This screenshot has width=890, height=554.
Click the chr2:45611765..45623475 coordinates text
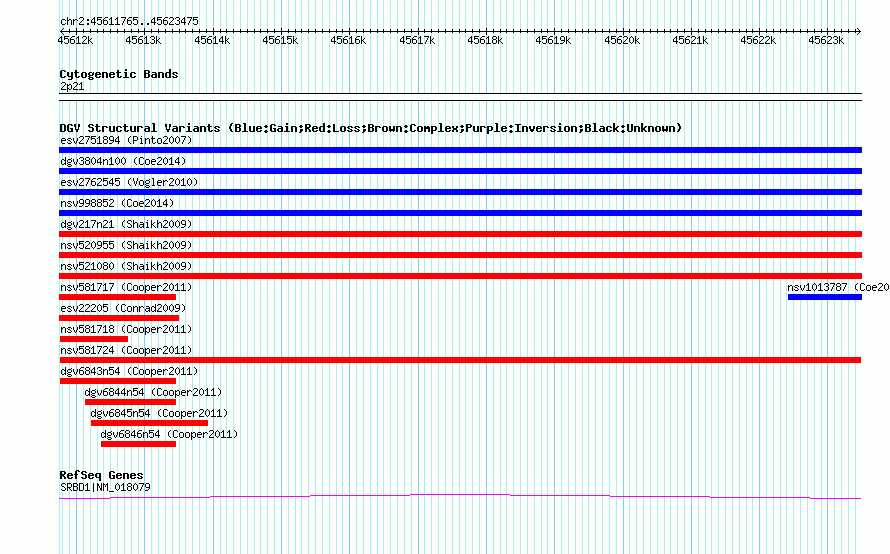pyautogui.click(x=129, y=22)
